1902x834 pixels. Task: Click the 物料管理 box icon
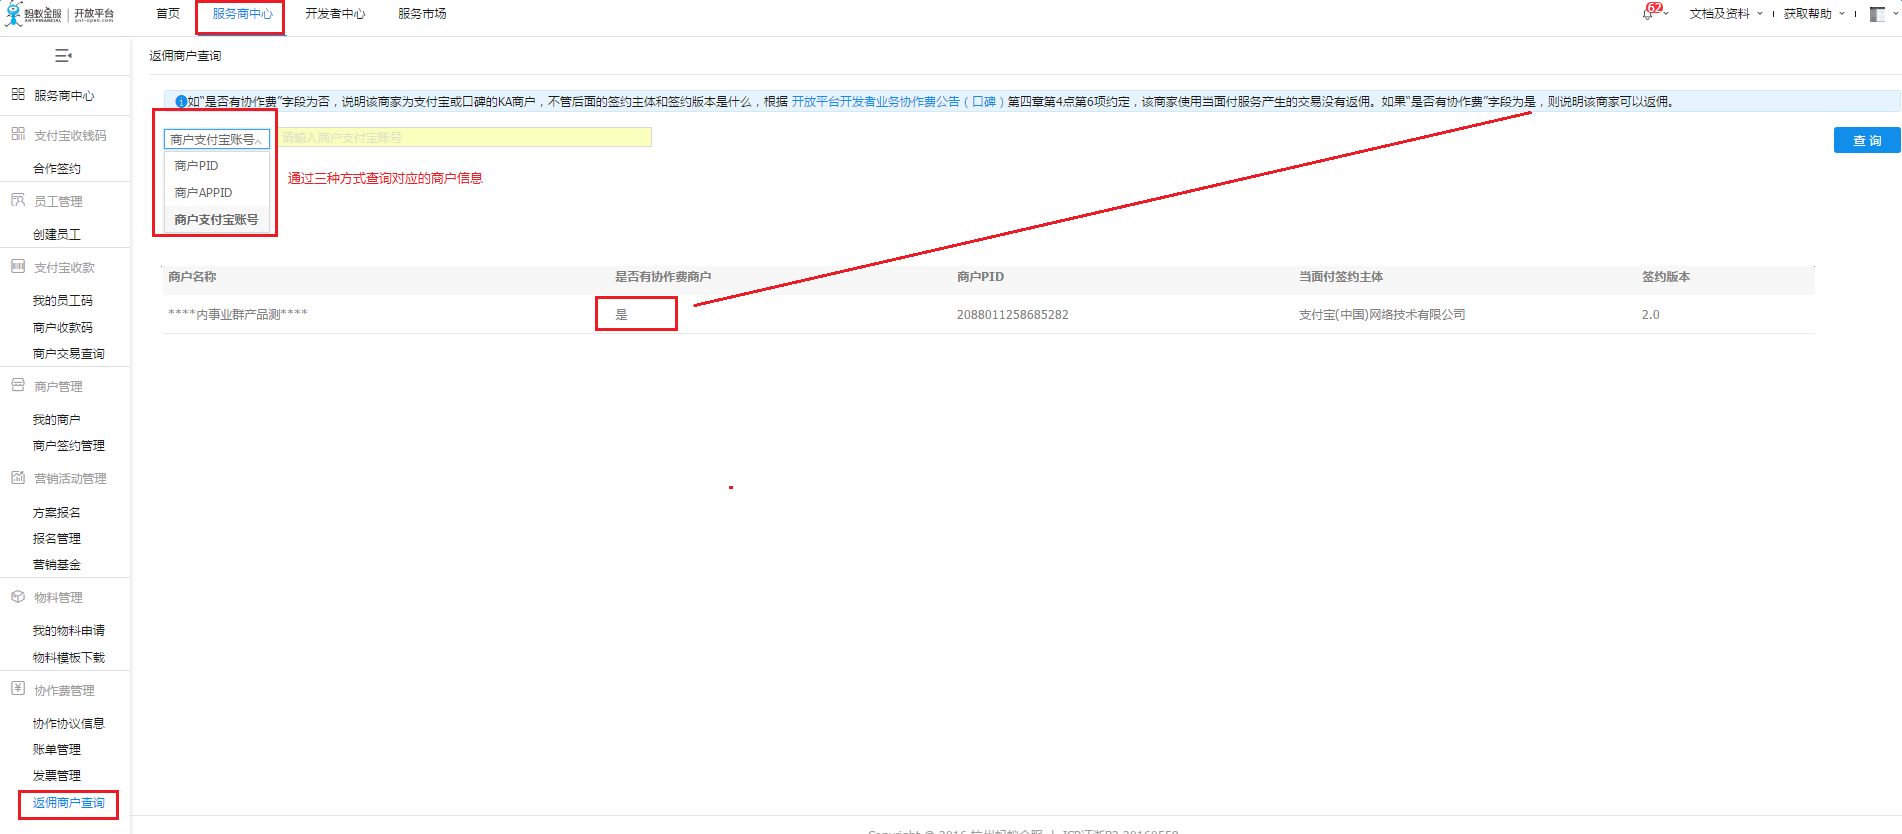tap(18, 597)
